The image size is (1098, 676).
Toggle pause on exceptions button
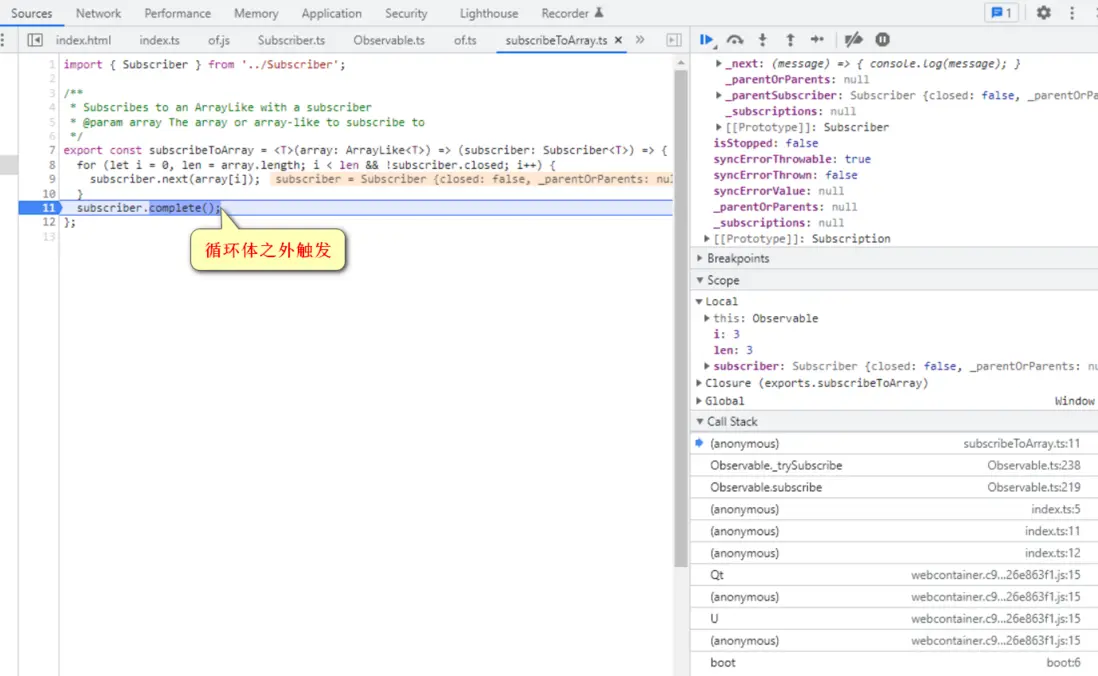(883, 40)
